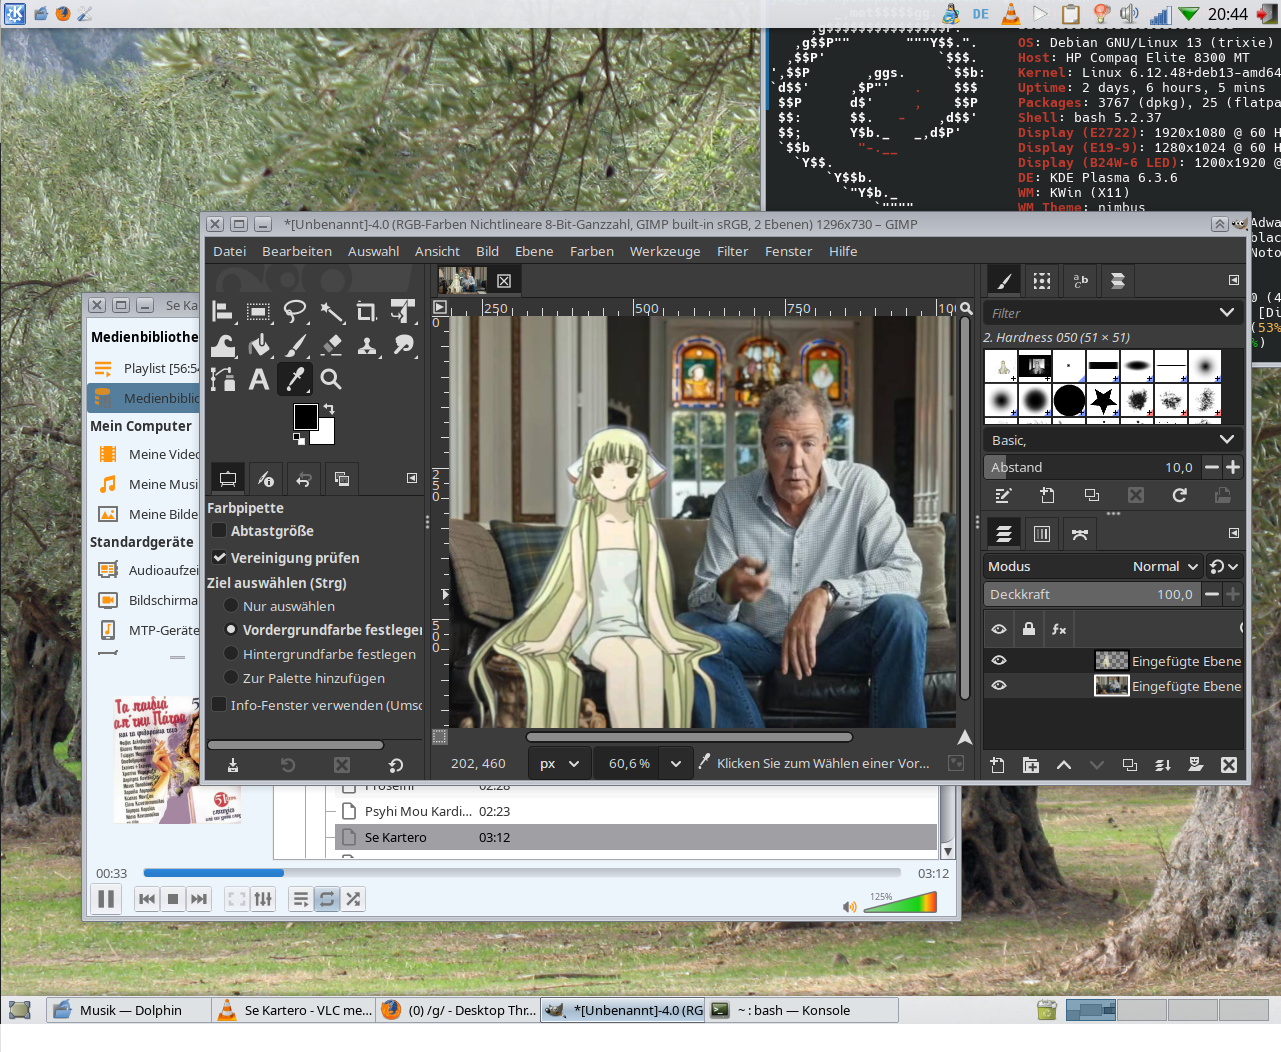Reset colors to default black and white
The width and height of the screenshot is (1281, 1052).
point(298,438)
